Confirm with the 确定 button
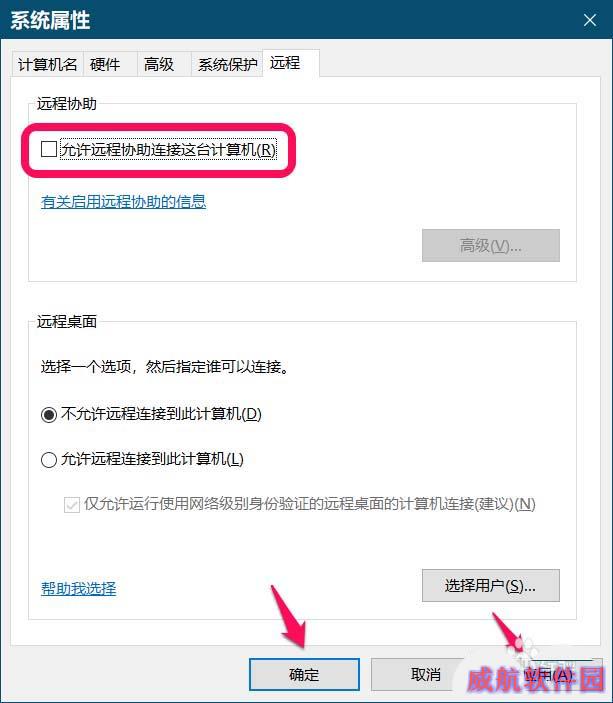Viewport: 613px width, 703px height. point(304,674)
